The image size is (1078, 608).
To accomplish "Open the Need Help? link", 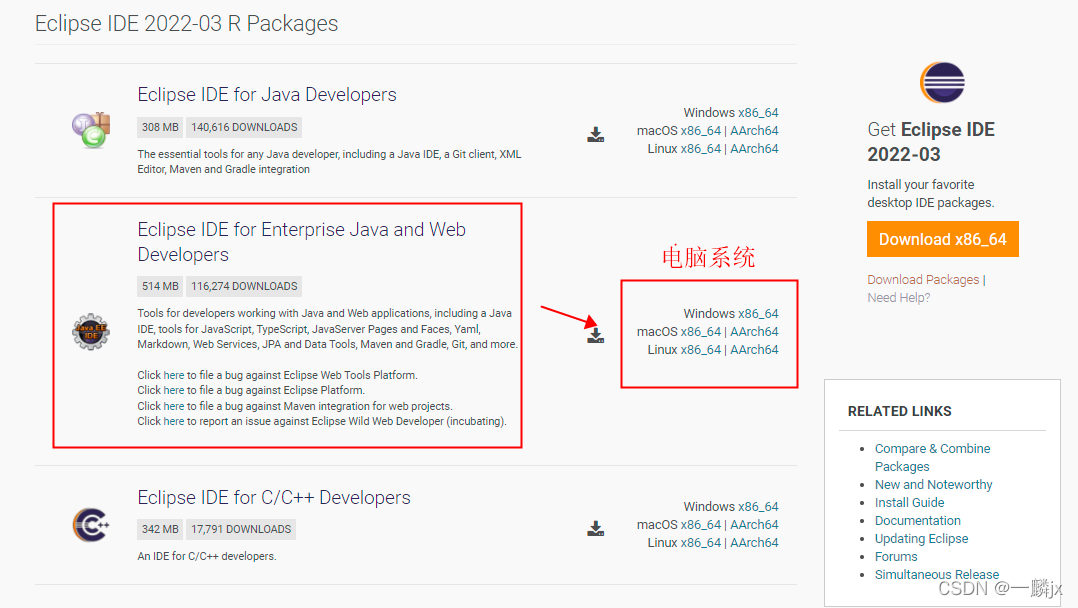I will click(x=899, y=297).
